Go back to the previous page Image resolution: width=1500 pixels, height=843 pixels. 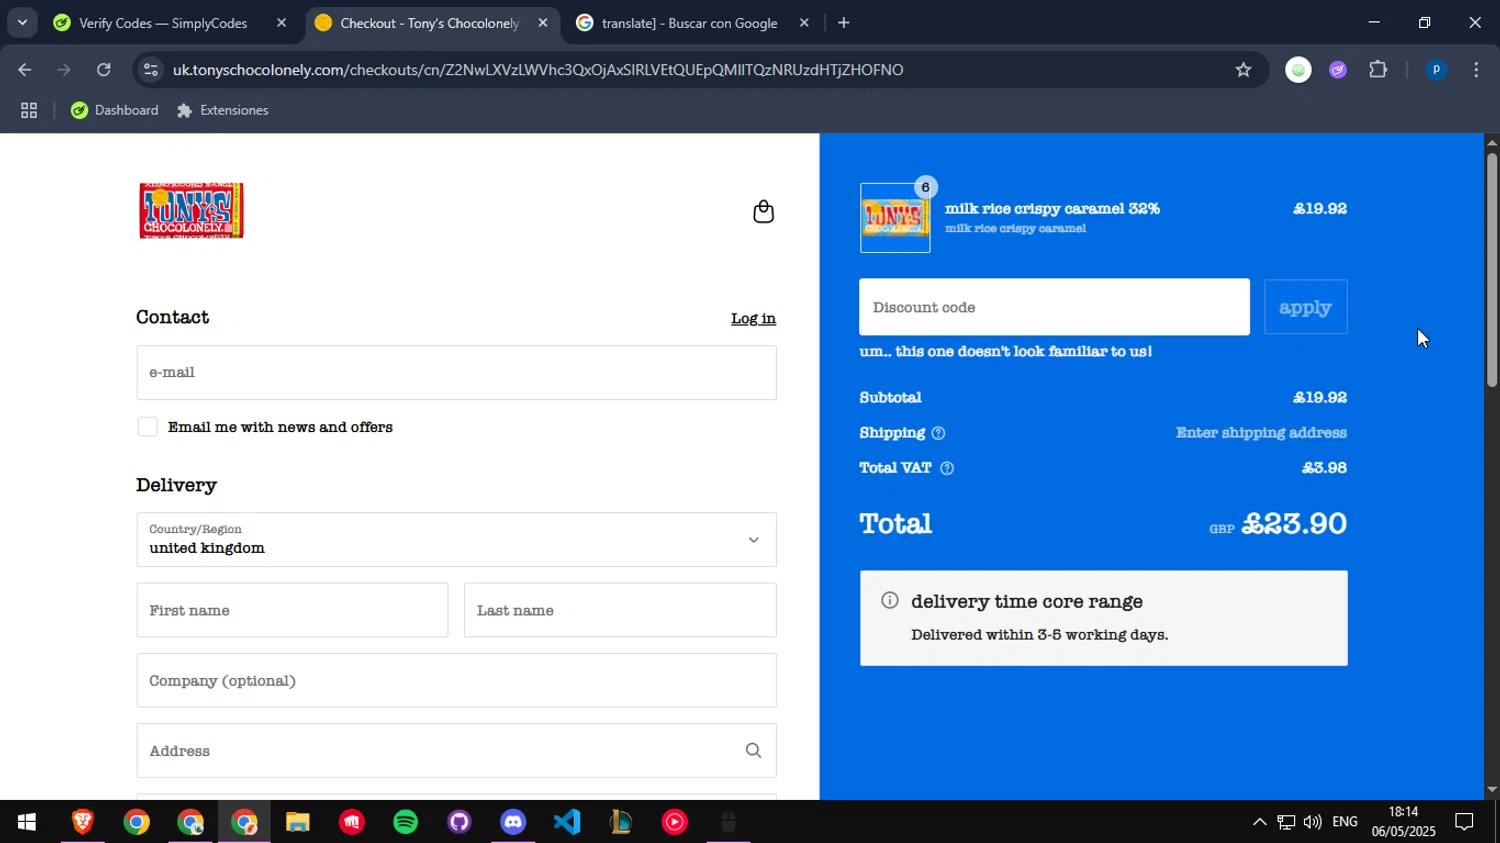coord(25,69)
